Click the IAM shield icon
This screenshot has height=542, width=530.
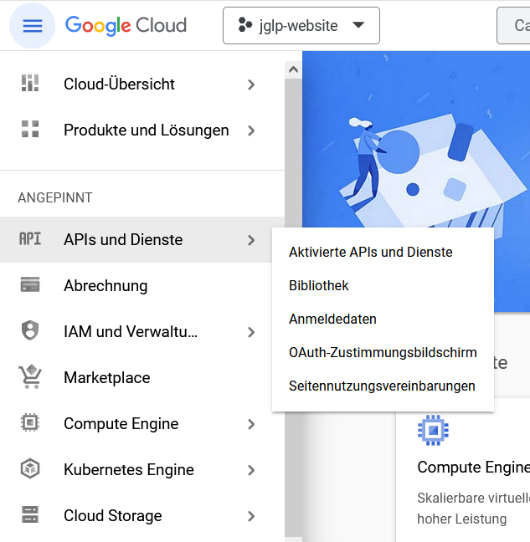point(30,330)
